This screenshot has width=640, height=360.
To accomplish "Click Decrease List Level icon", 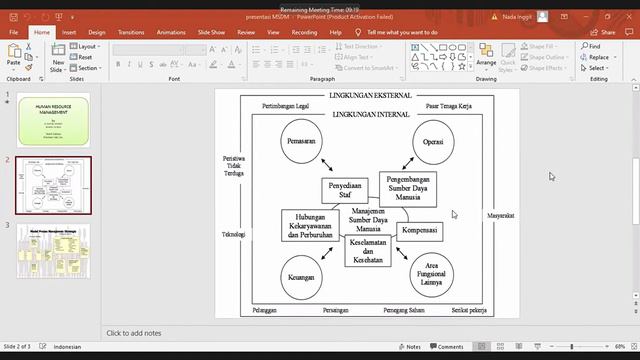I will (296, 50).
